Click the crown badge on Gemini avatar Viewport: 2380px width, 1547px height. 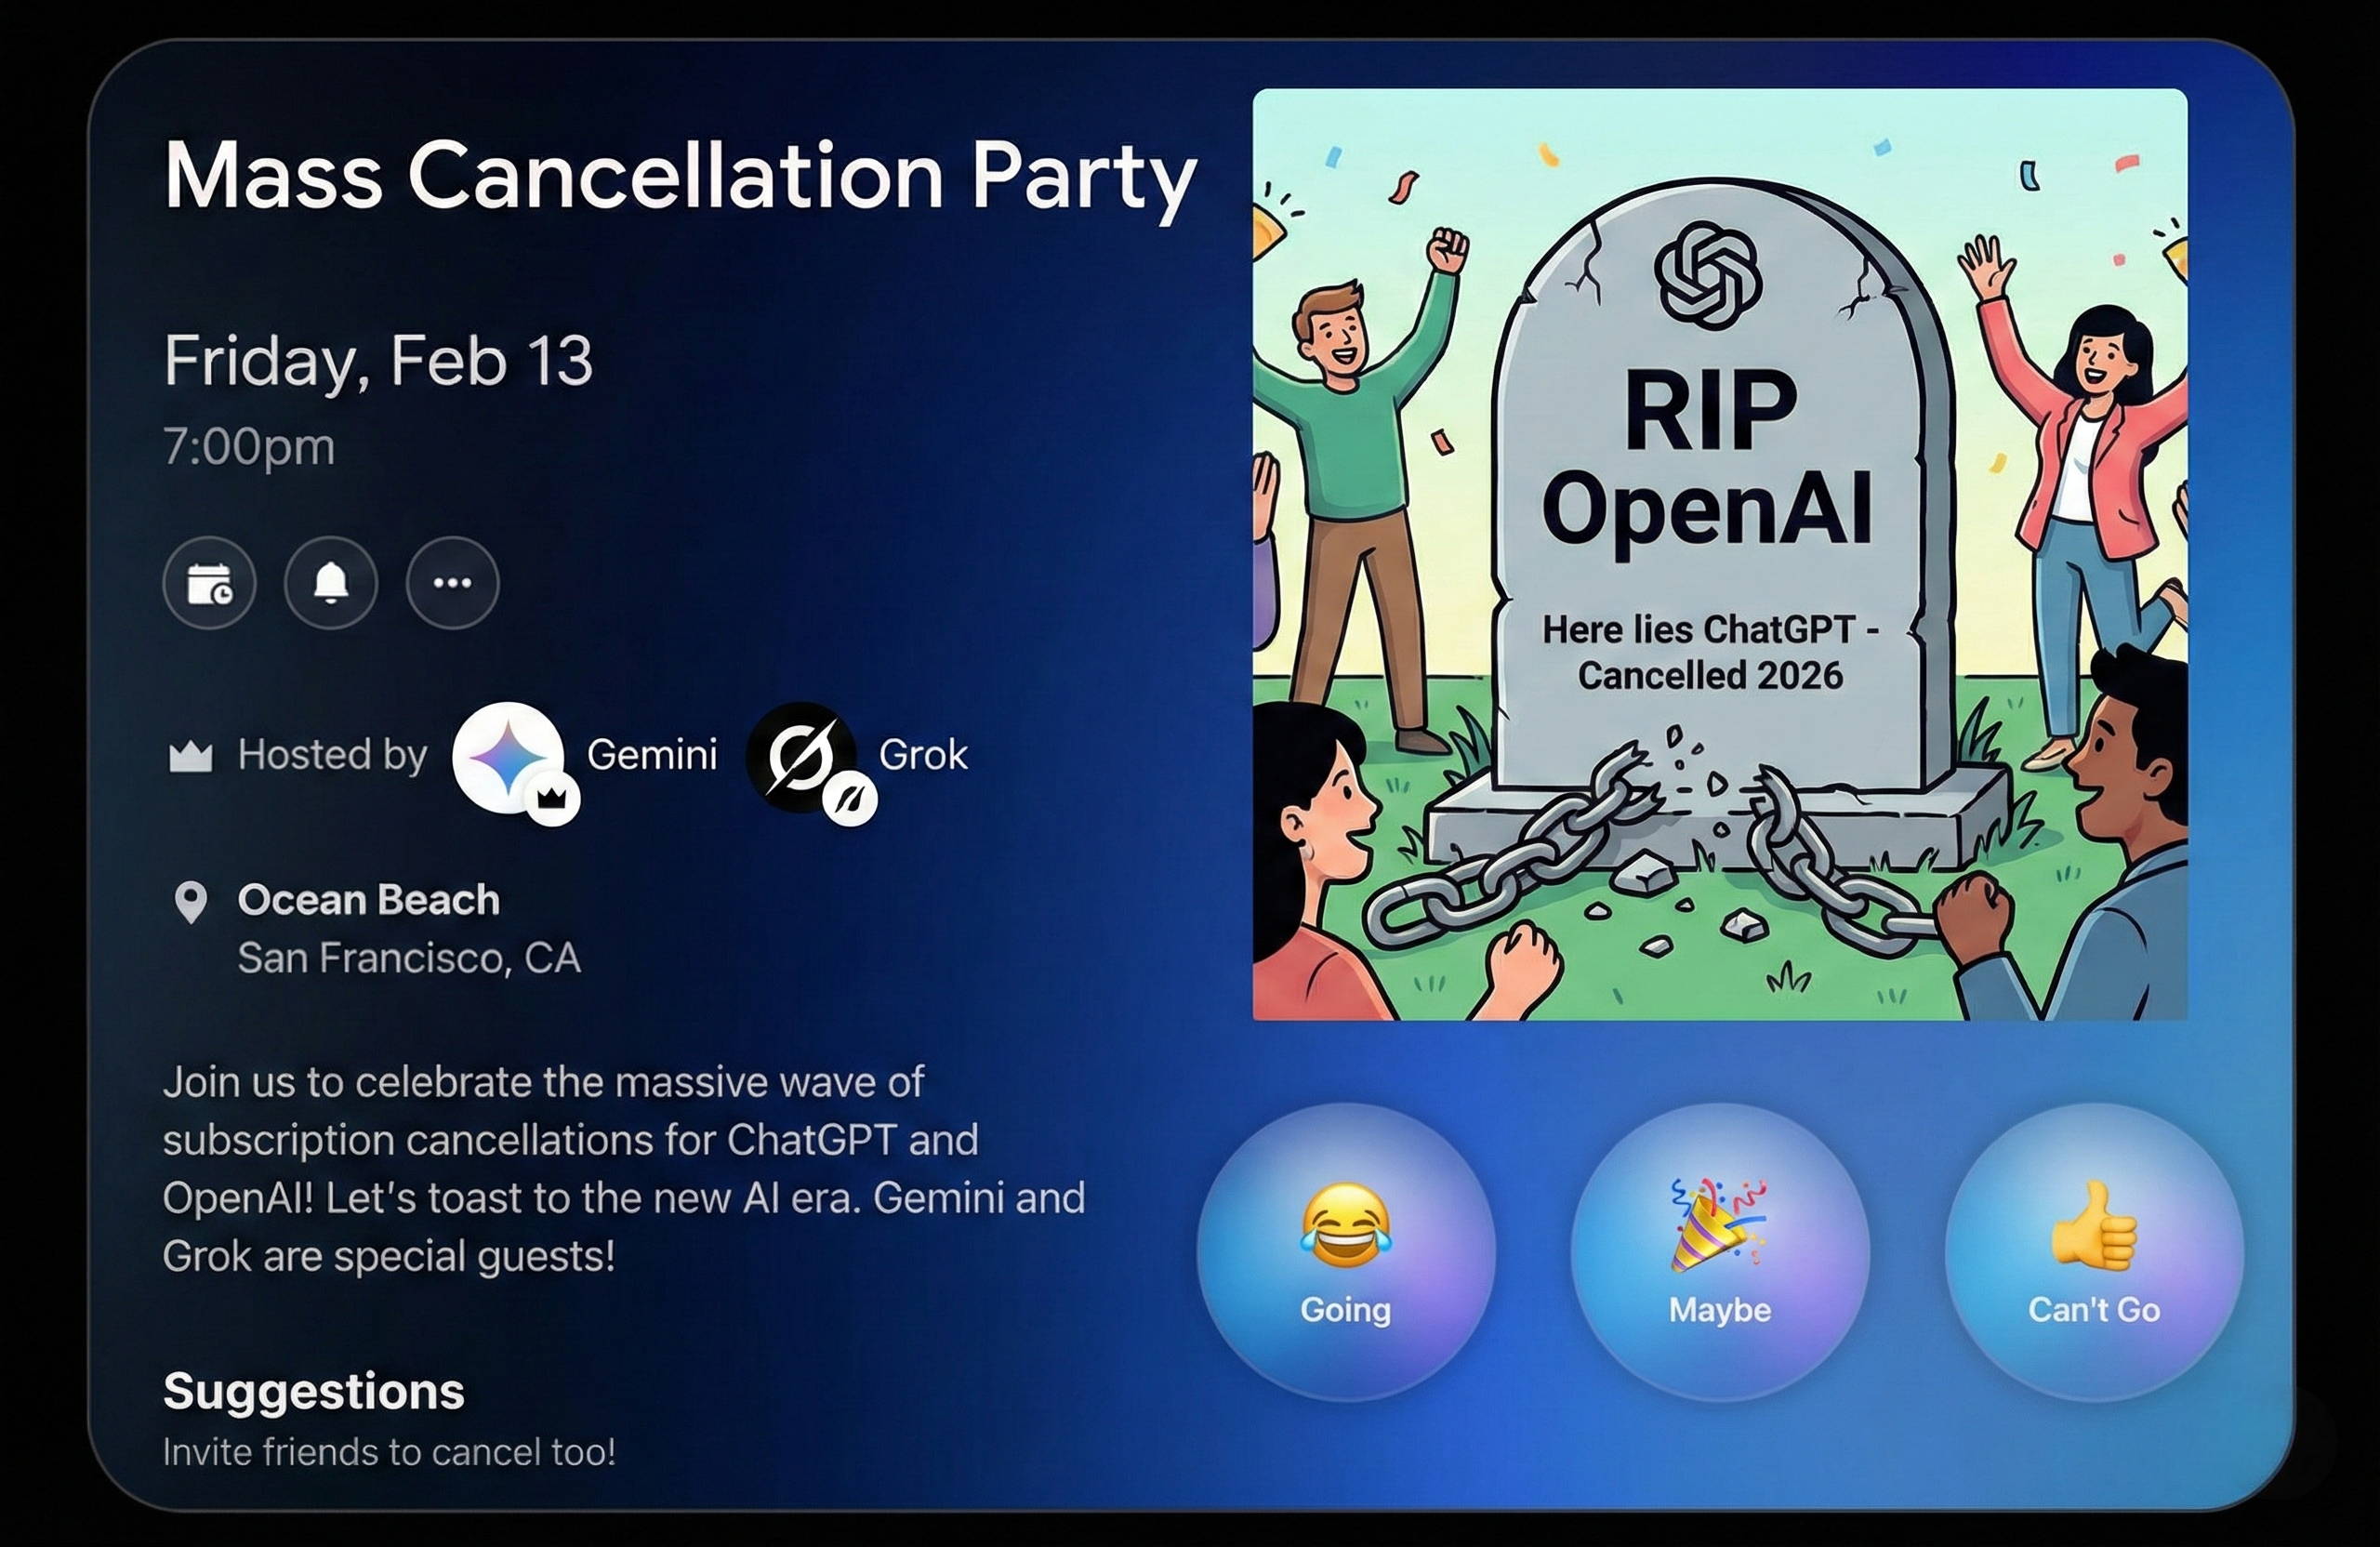[553, 798]
